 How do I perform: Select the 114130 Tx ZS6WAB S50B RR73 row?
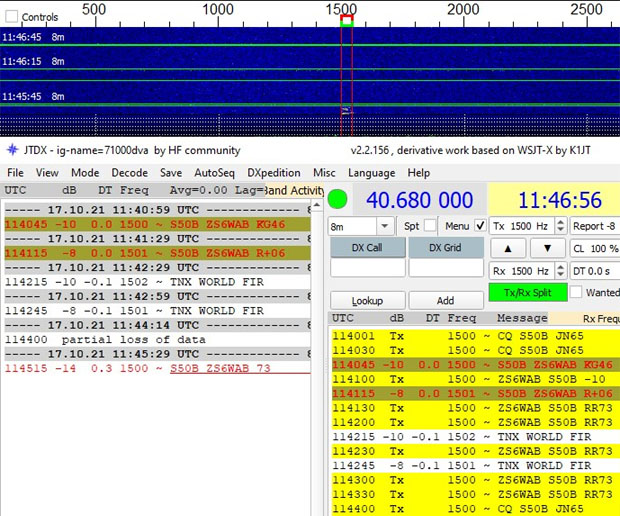(475, 408)
